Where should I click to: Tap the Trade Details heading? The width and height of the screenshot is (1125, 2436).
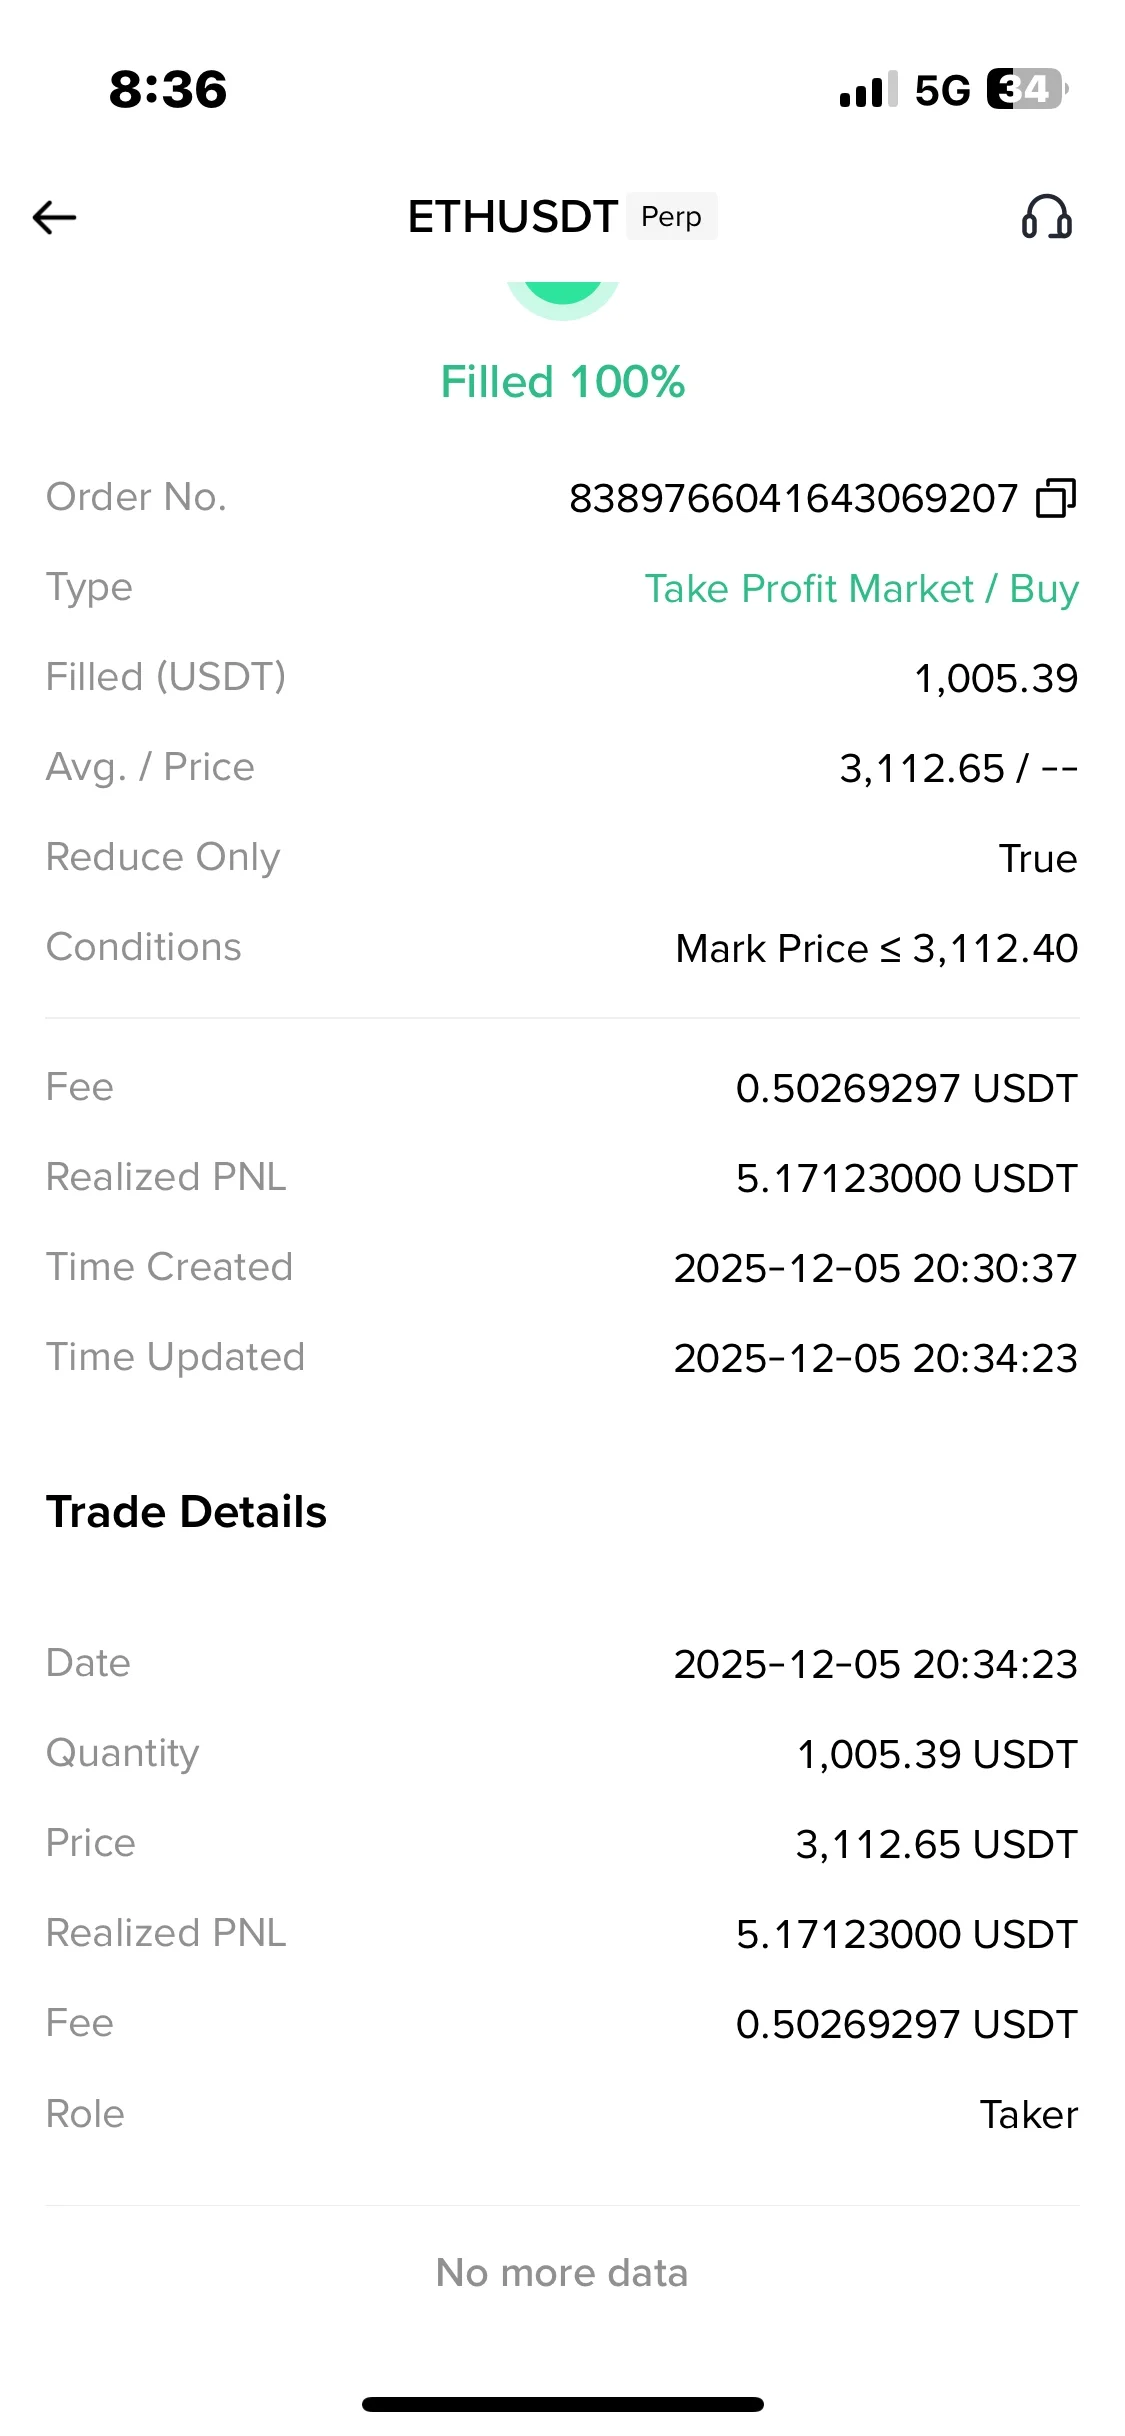coord(187,1512)
